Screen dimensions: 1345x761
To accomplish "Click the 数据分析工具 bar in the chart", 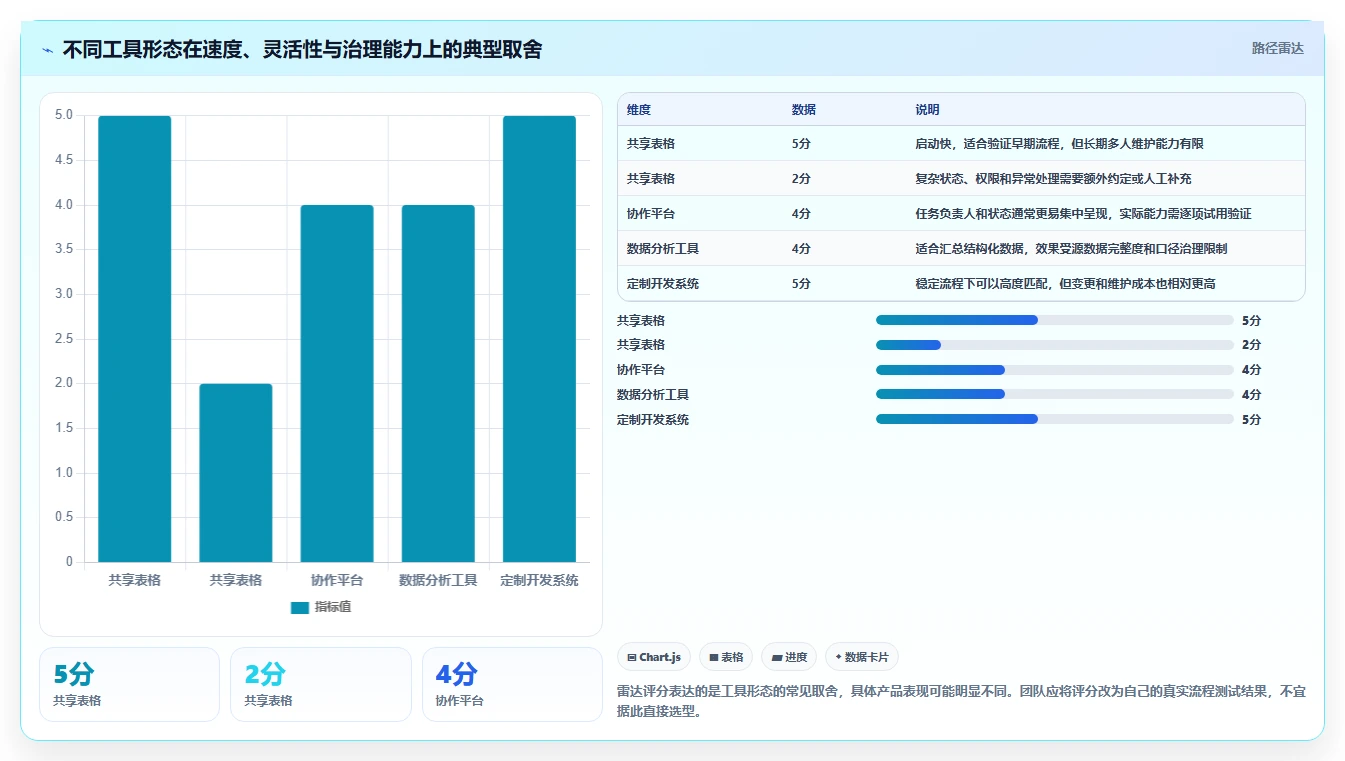I will click(x=438, y=383).
